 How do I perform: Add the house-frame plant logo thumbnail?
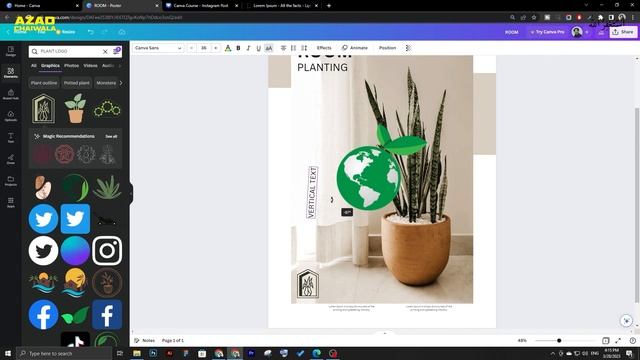pyautogui.click(x=43, y=109)
